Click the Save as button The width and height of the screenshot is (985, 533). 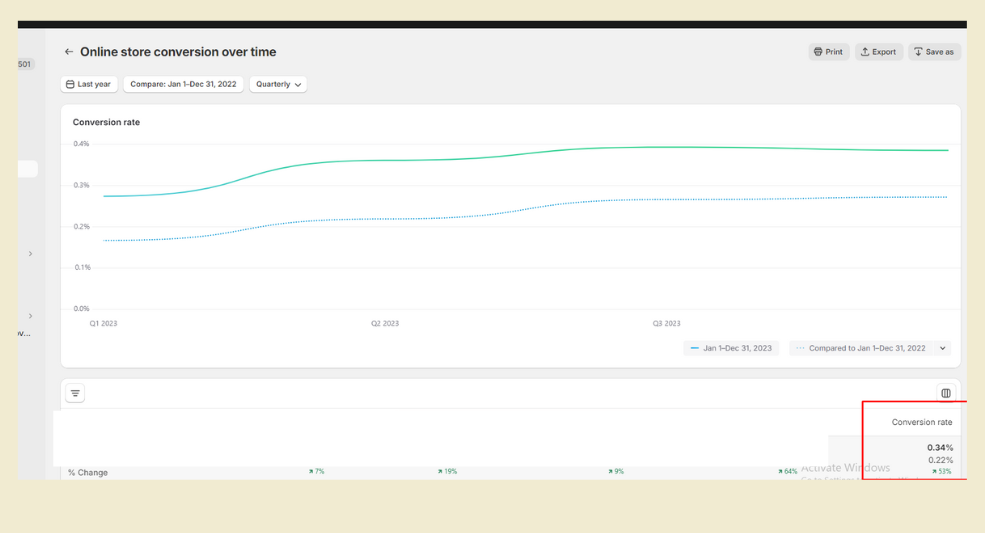tap(934, 52)
